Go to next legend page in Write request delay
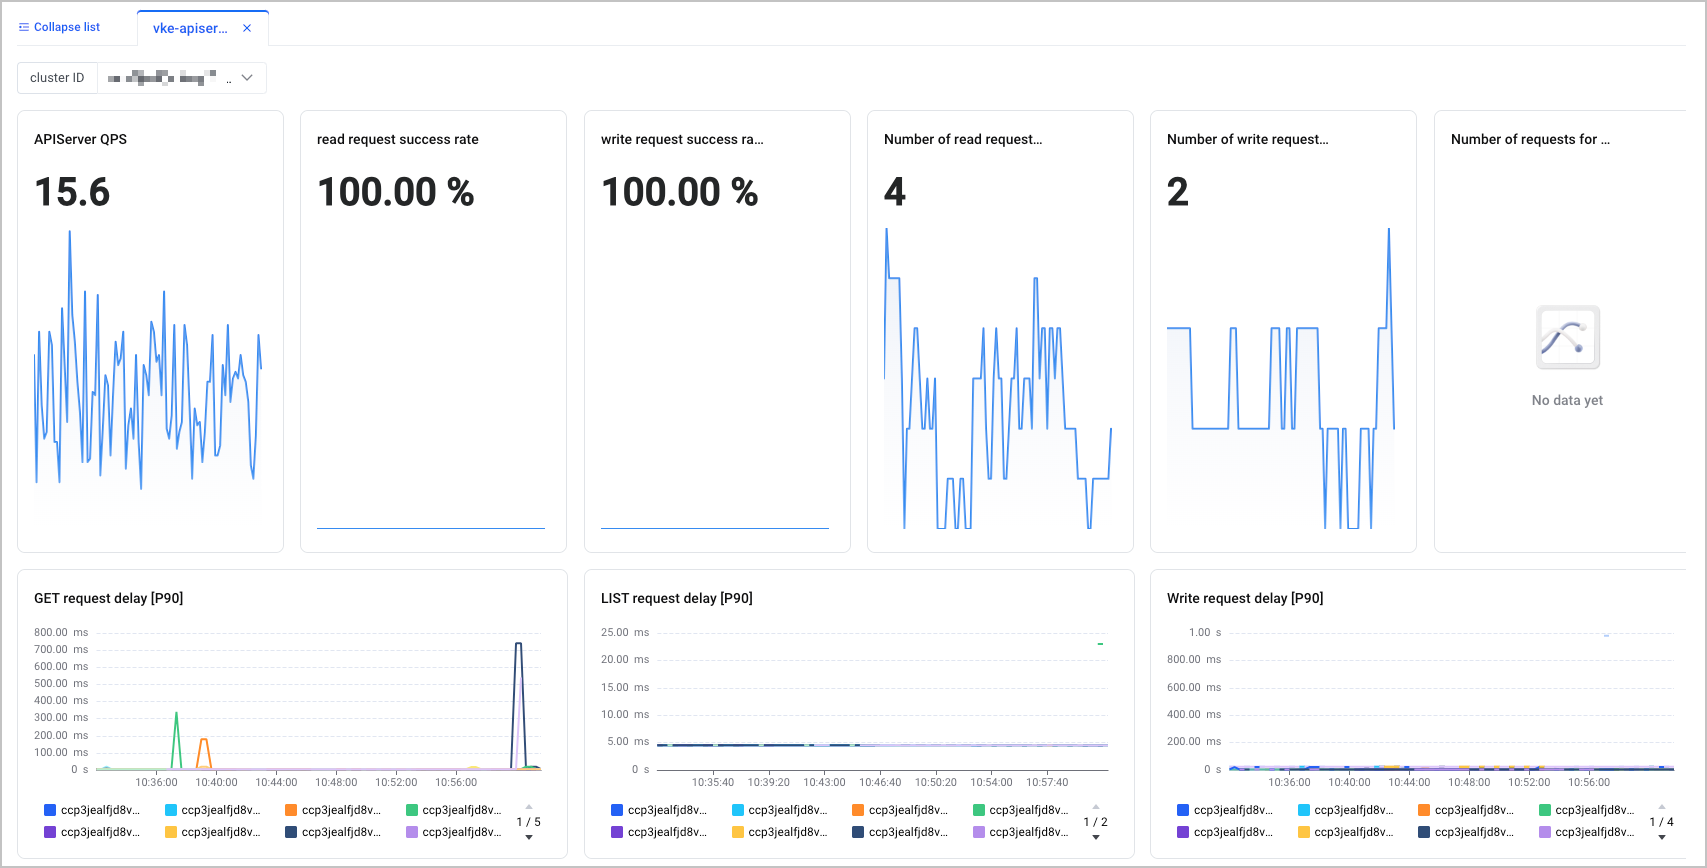 tap(1662, 837)
